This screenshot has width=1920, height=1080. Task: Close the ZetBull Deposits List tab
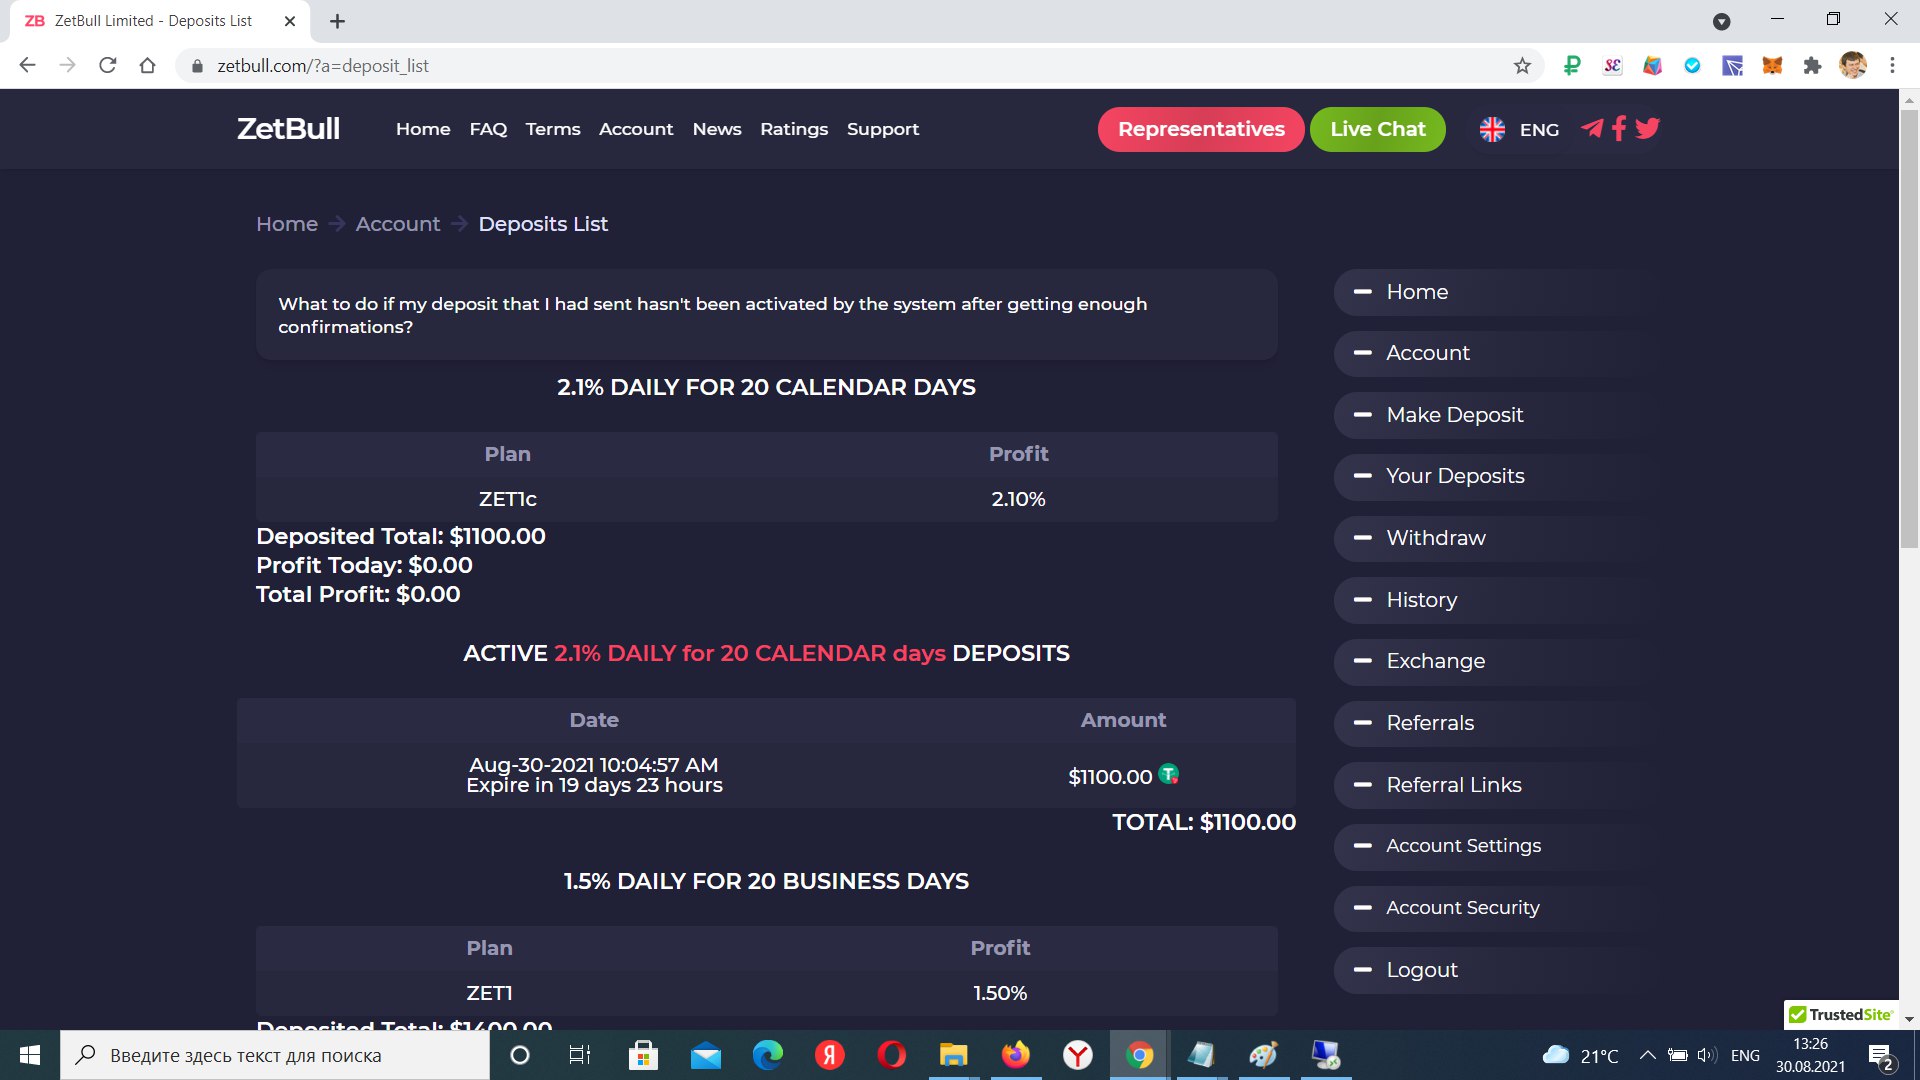click(290, 21)
